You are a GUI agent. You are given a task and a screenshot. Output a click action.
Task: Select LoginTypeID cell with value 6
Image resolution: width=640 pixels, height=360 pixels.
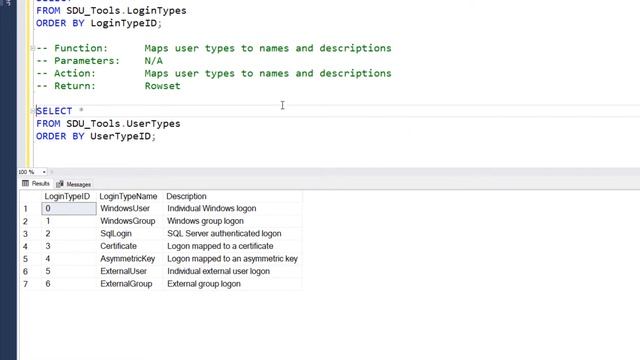coord(69,284)
